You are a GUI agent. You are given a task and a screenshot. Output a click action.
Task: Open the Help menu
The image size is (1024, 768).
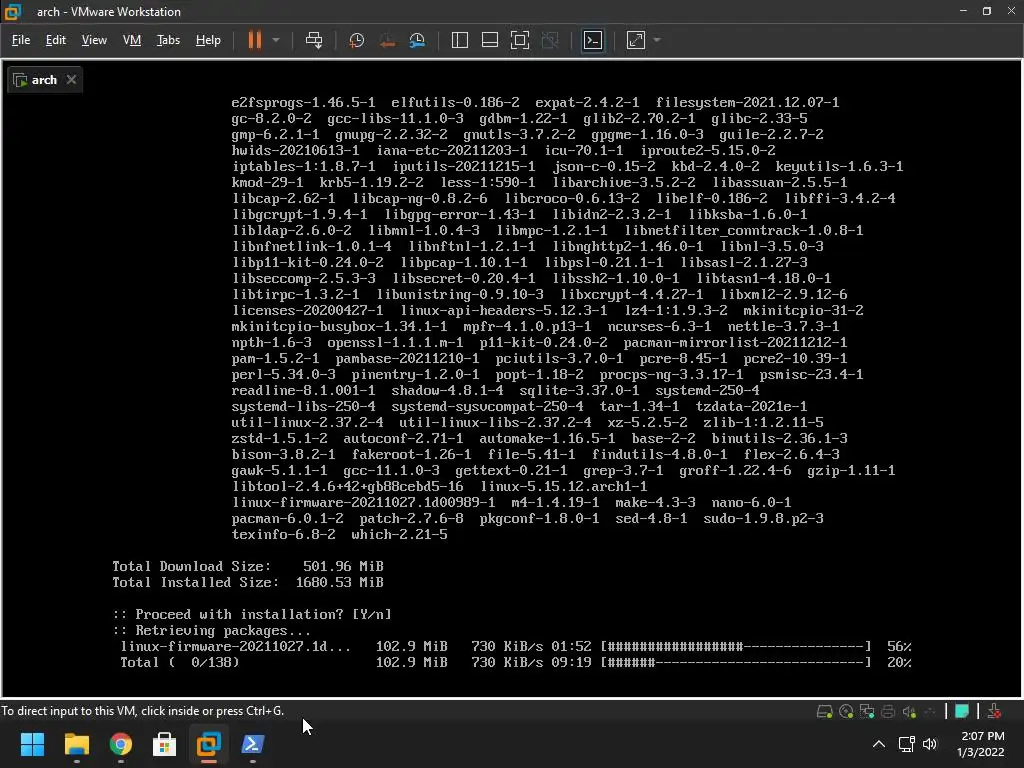[208, 40]
